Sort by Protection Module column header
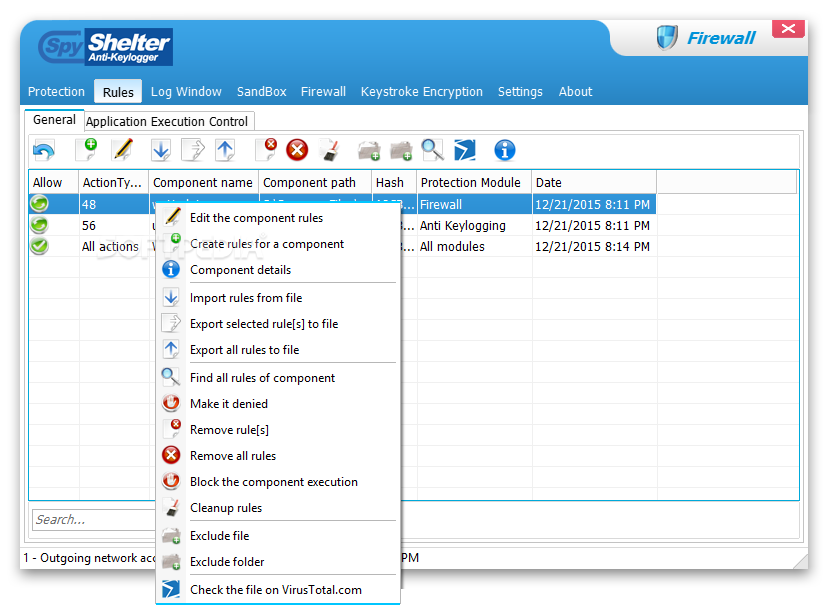The width and height of the screenshot is (828, 605). 474,183
